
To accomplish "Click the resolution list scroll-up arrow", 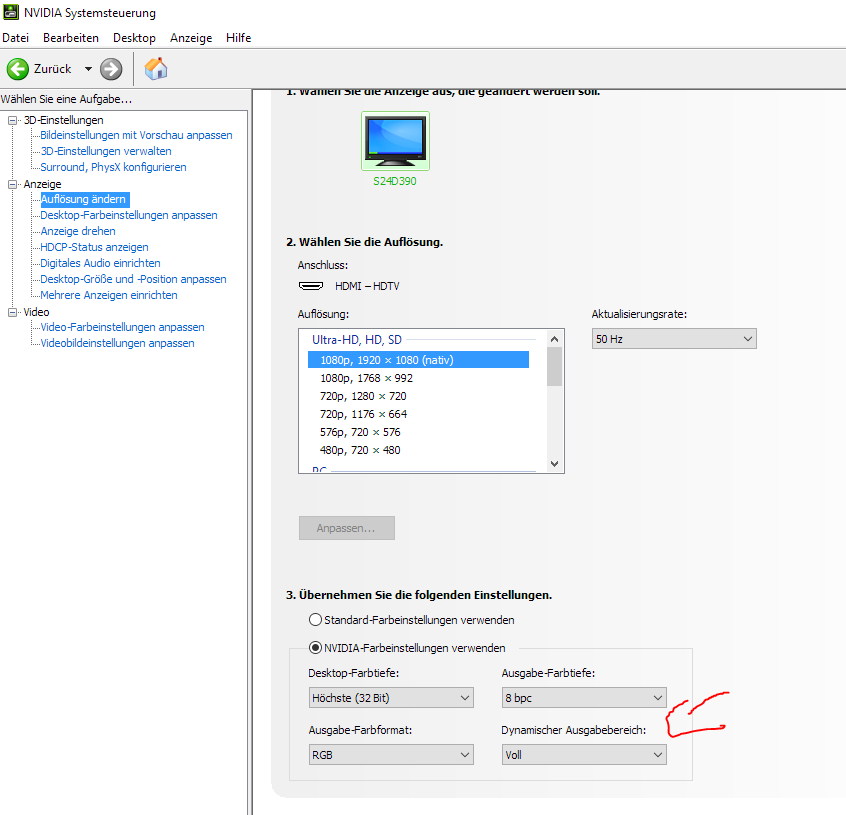I will point(554,339).
